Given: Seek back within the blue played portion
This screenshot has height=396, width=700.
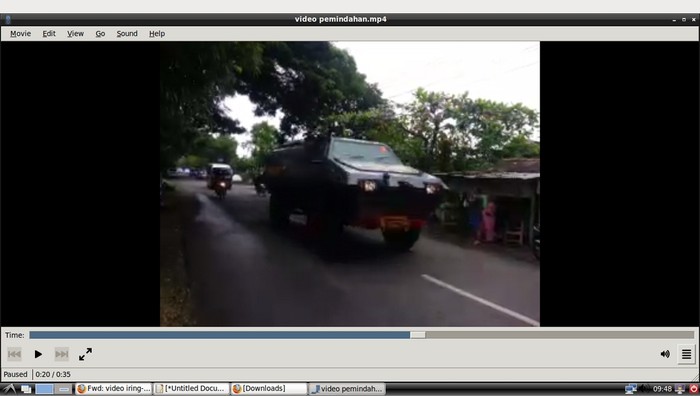Looking at the screenshot, I should [x=220, y=335].
